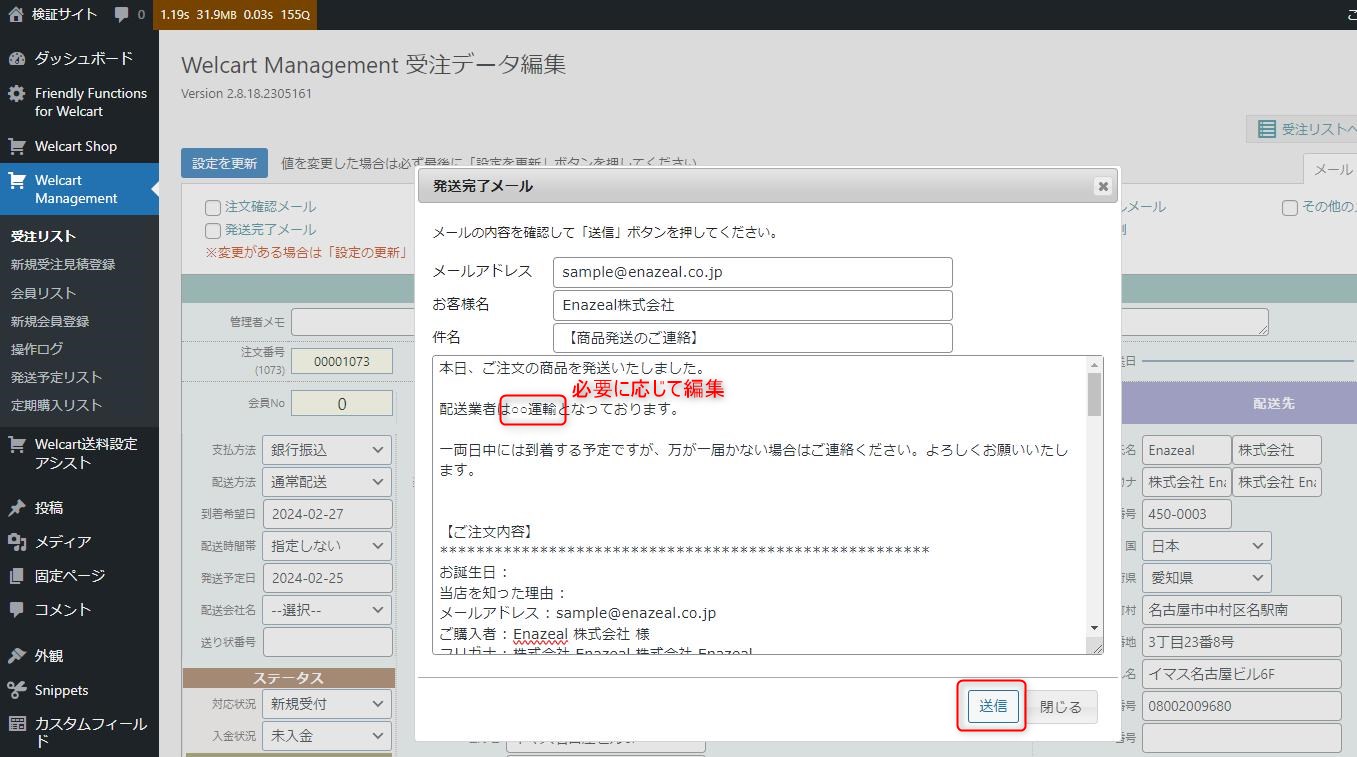Click the Welcart Shop cart icon
Viewport: 1357px width, 757px height.
pos(17,146)
